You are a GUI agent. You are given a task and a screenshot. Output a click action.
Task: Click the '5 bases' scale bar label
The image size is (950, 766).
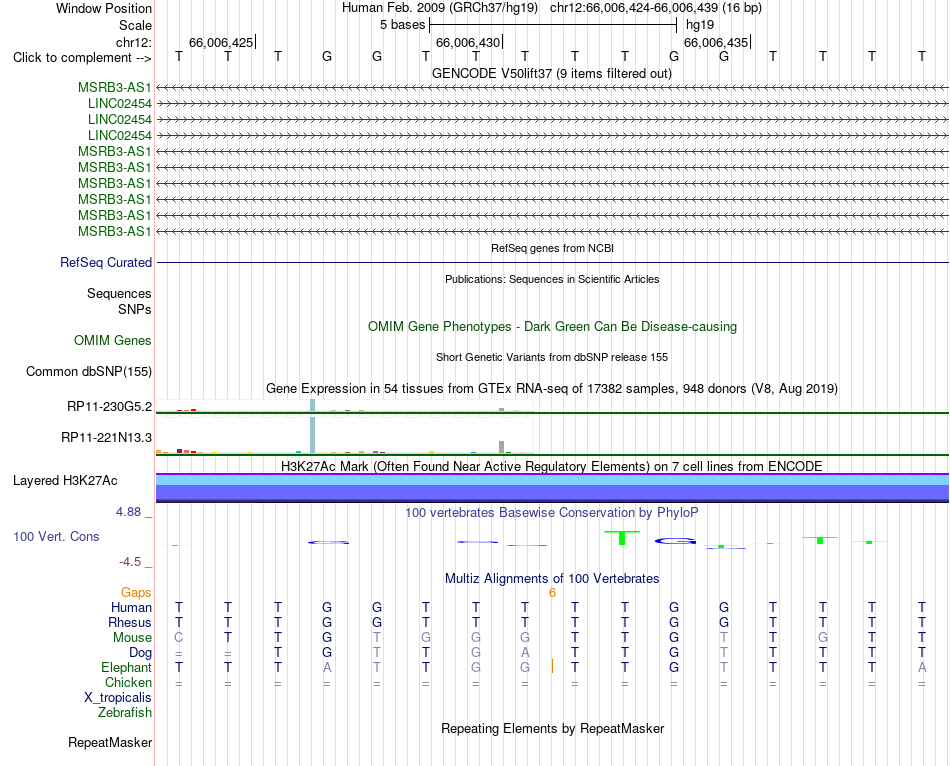click(402, 25)
